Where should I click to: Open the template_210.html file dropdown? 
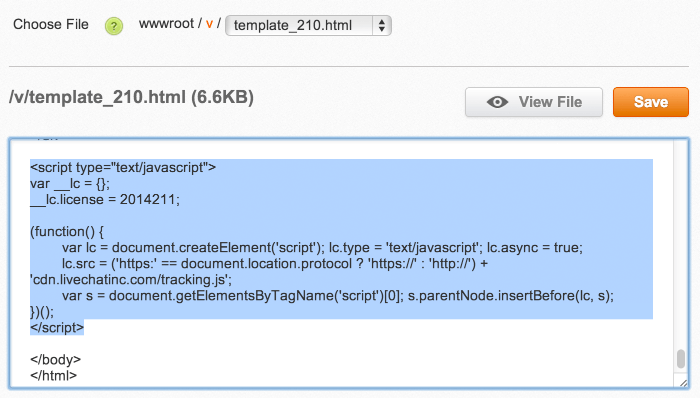[308, 25]
